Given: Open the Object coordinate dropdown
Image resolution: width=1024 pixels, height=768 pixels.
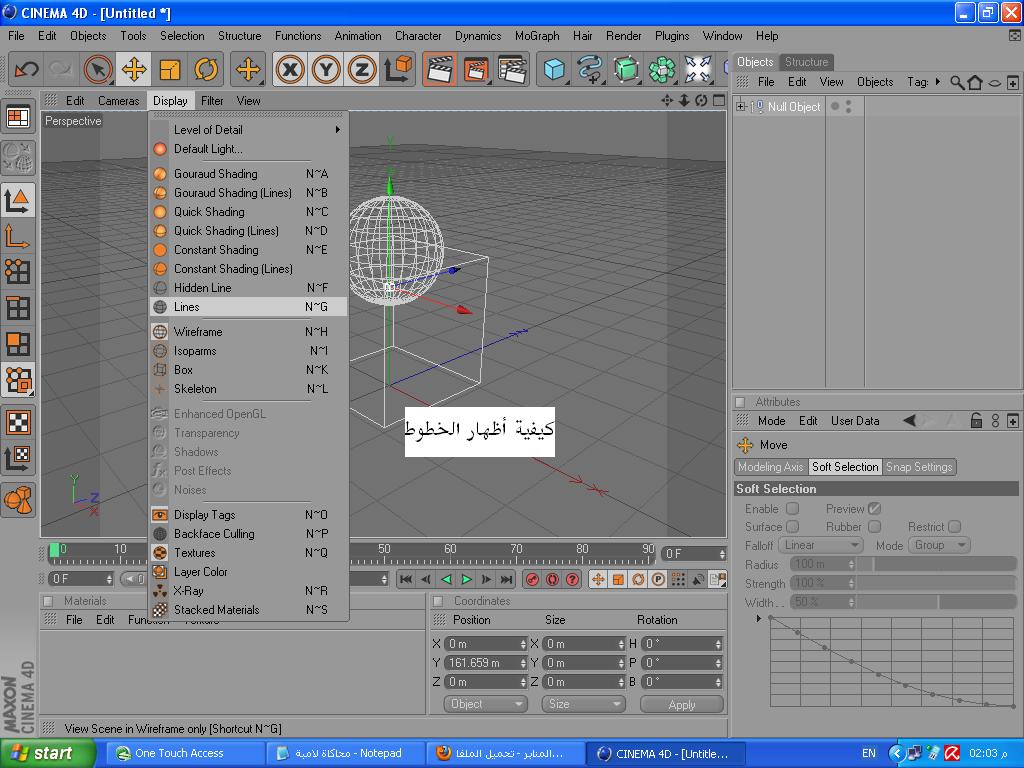Looking at the screenshot, I should pos(485,704).
